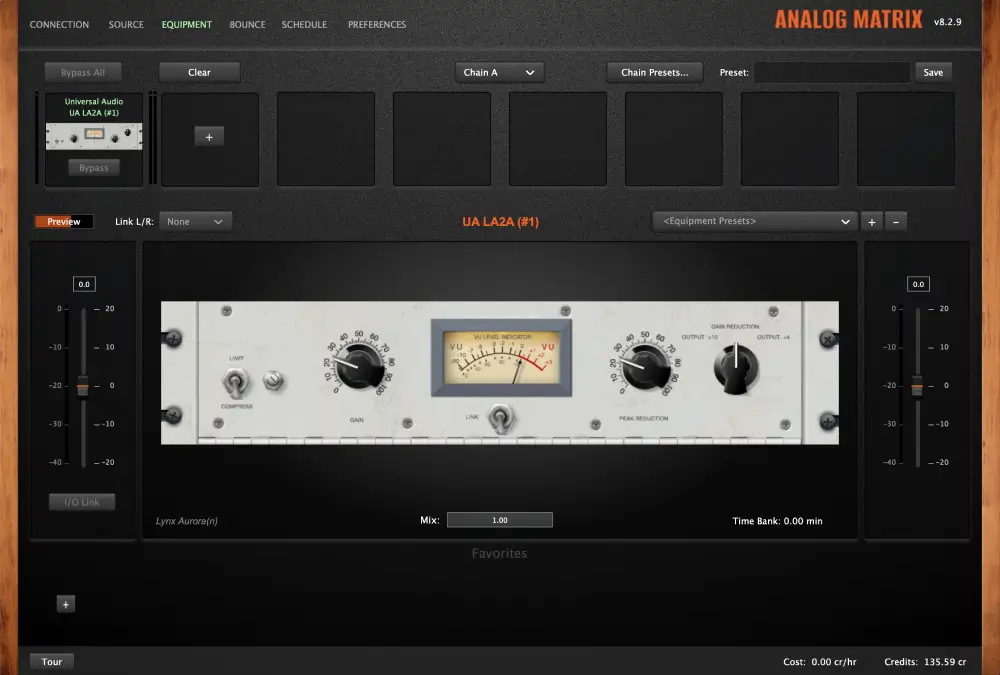Click the output level fader handle

[917, 386]
